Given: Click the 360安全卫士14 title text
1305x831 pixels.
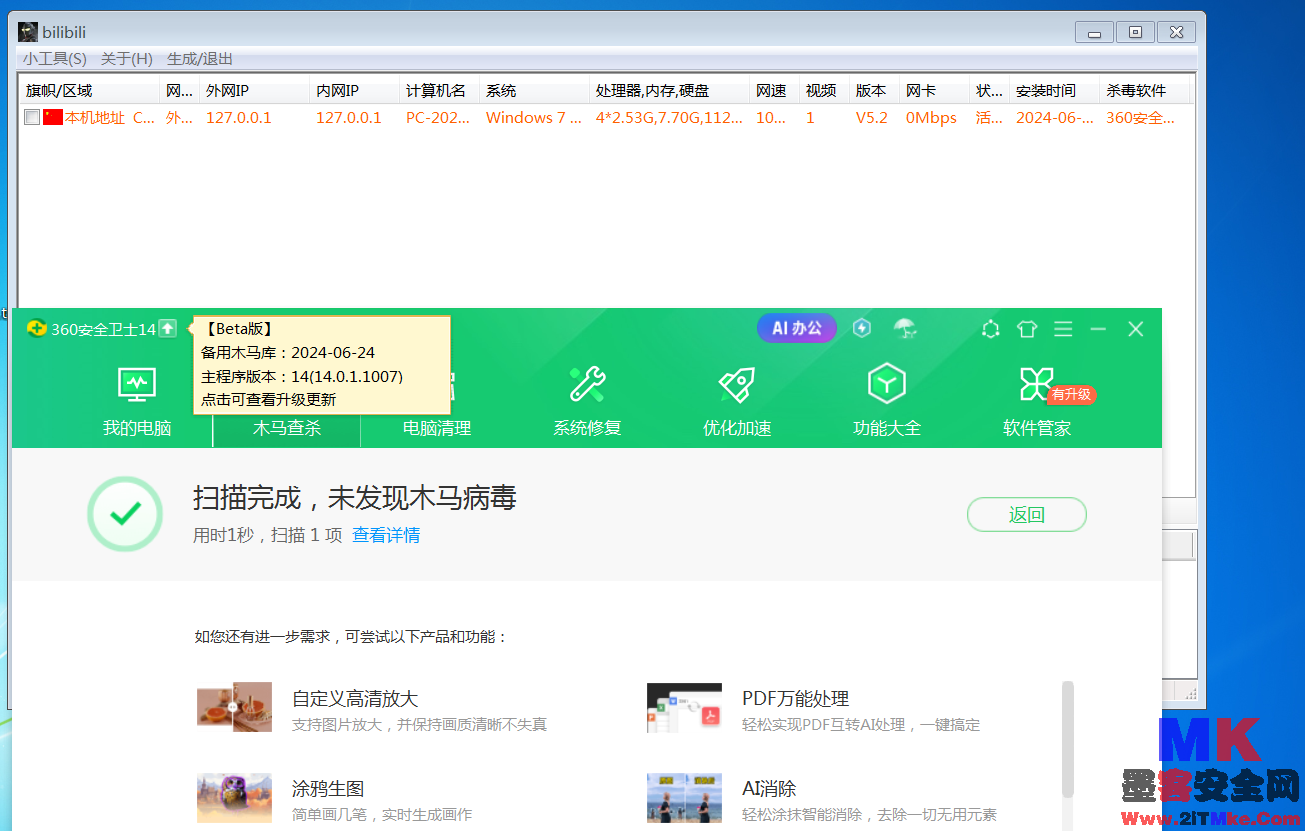Looking at the screenshot, I should 104,329.
